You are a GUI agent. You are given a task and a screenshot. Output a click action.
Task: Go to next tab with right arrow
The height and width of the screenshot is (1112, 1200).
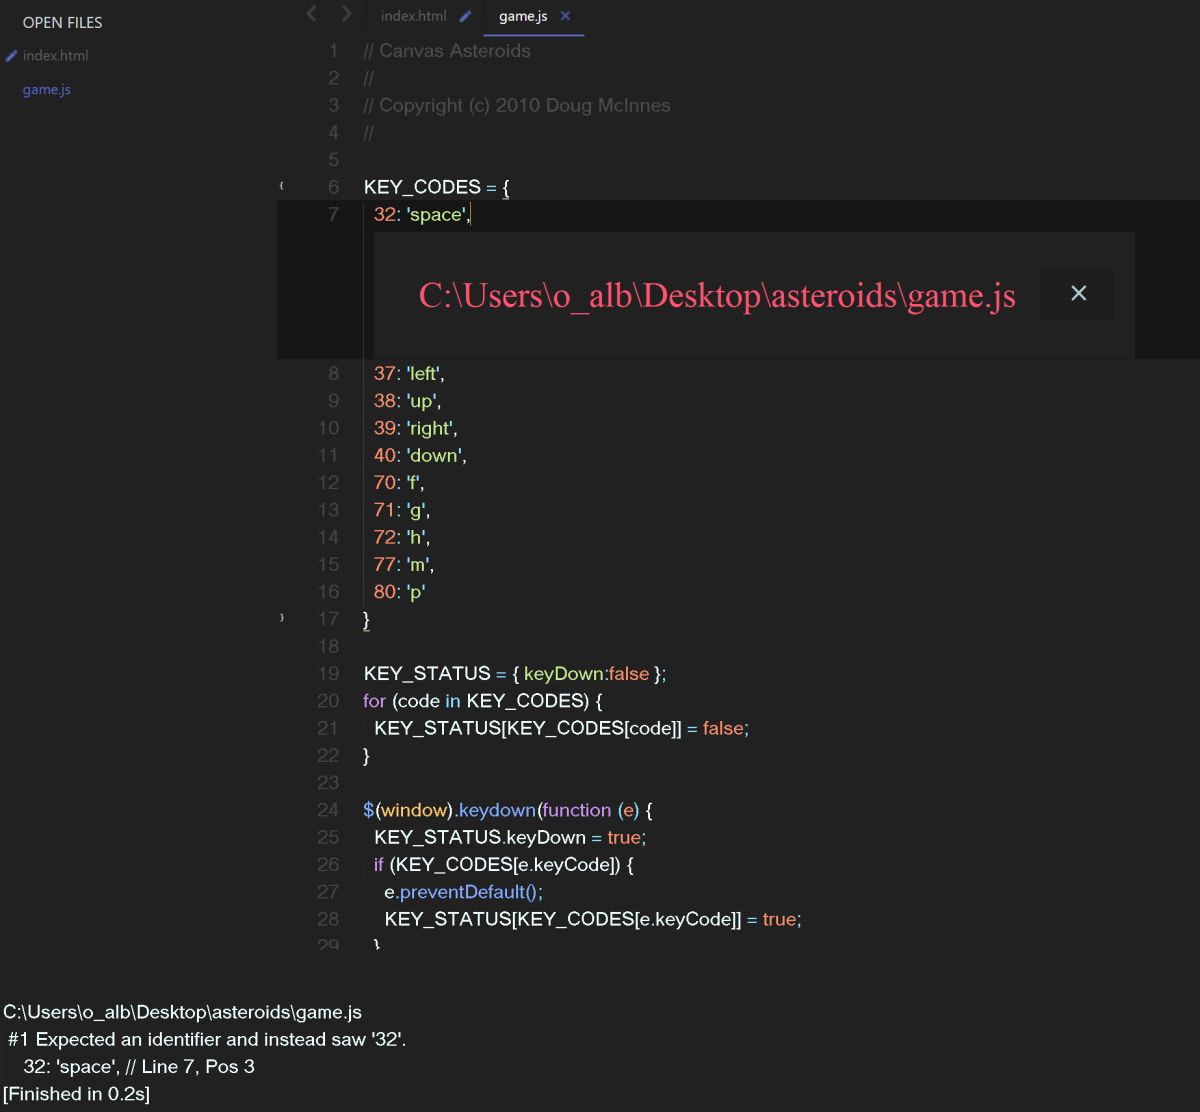click(x=346, y=14)
